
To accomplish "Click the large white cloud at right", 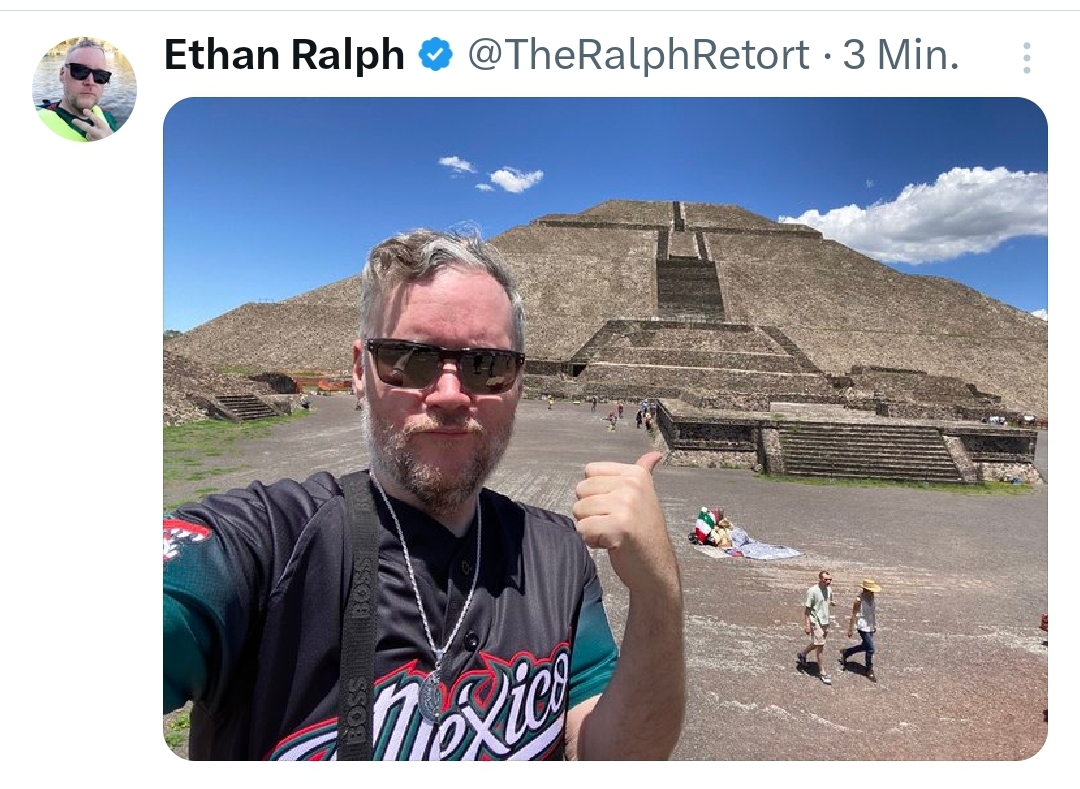I will coord(923,213).
